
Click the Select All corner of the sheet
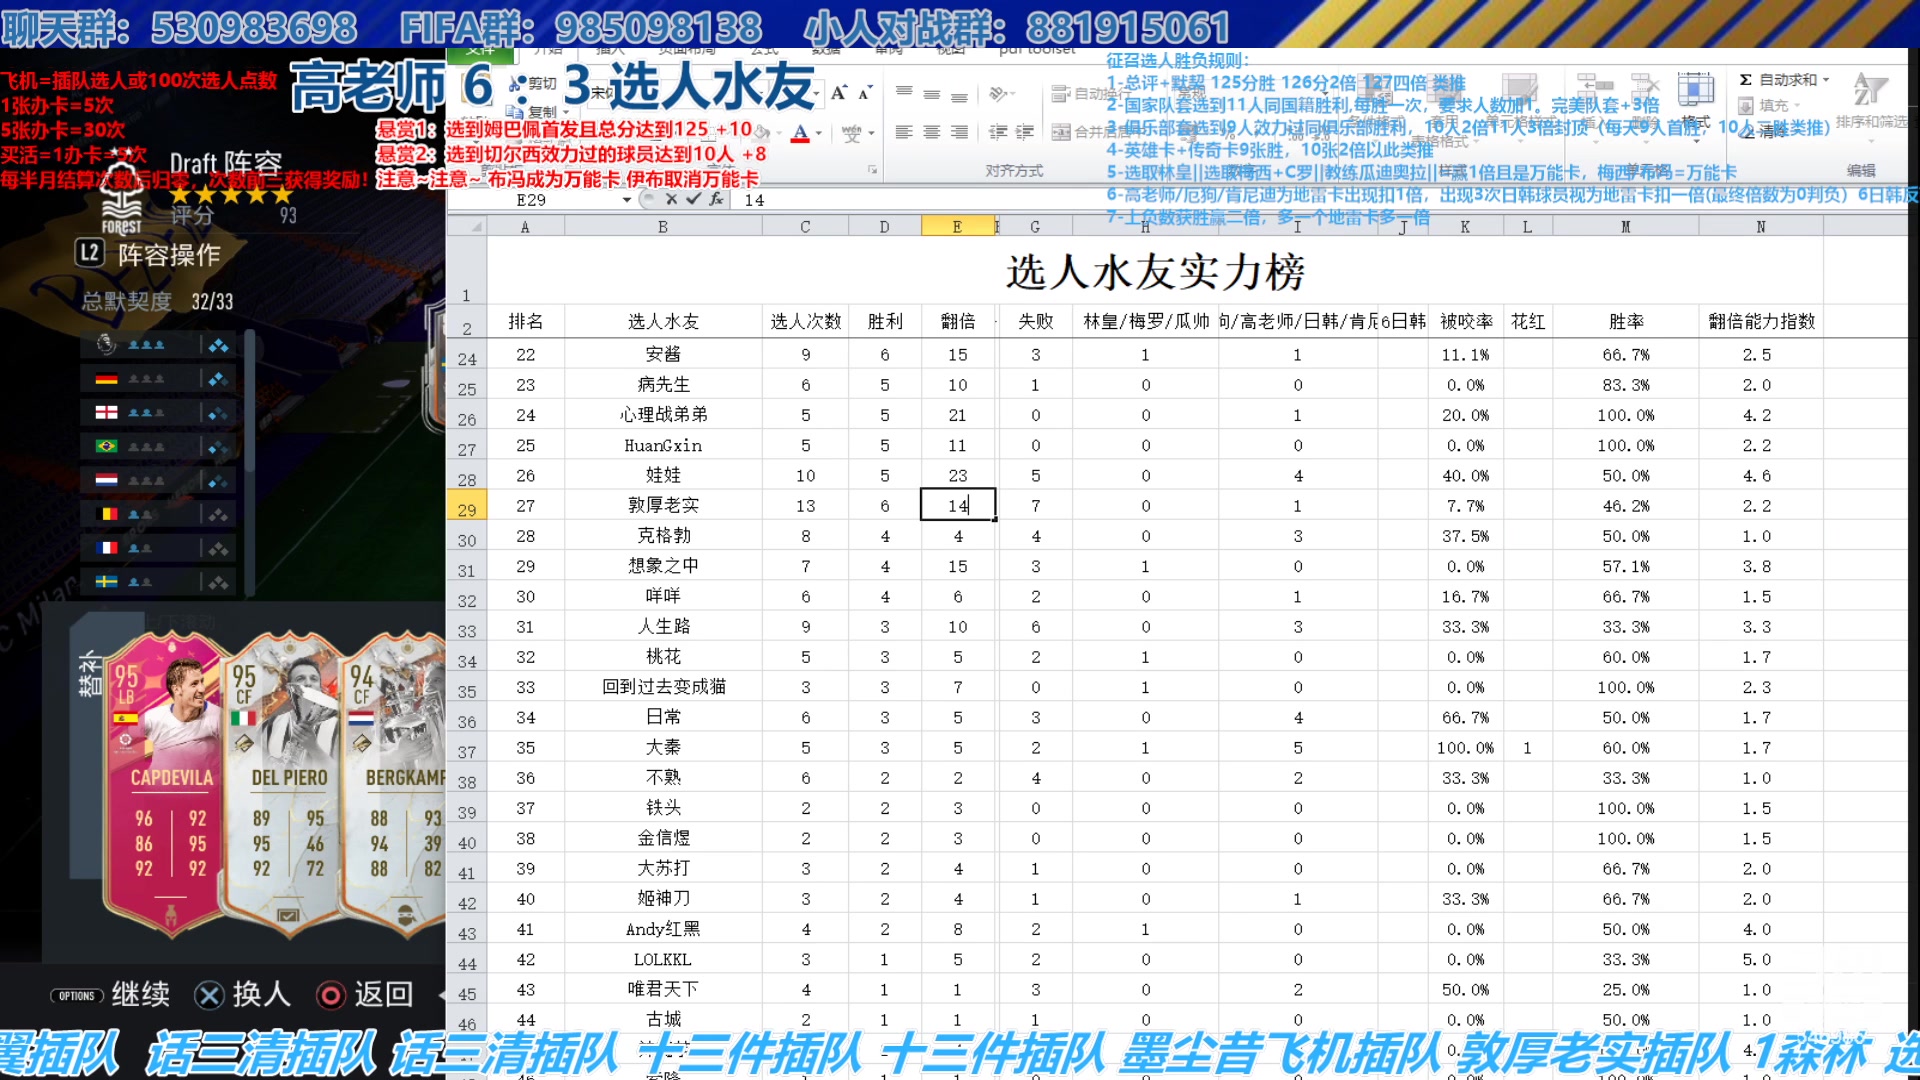coord(467,227)
